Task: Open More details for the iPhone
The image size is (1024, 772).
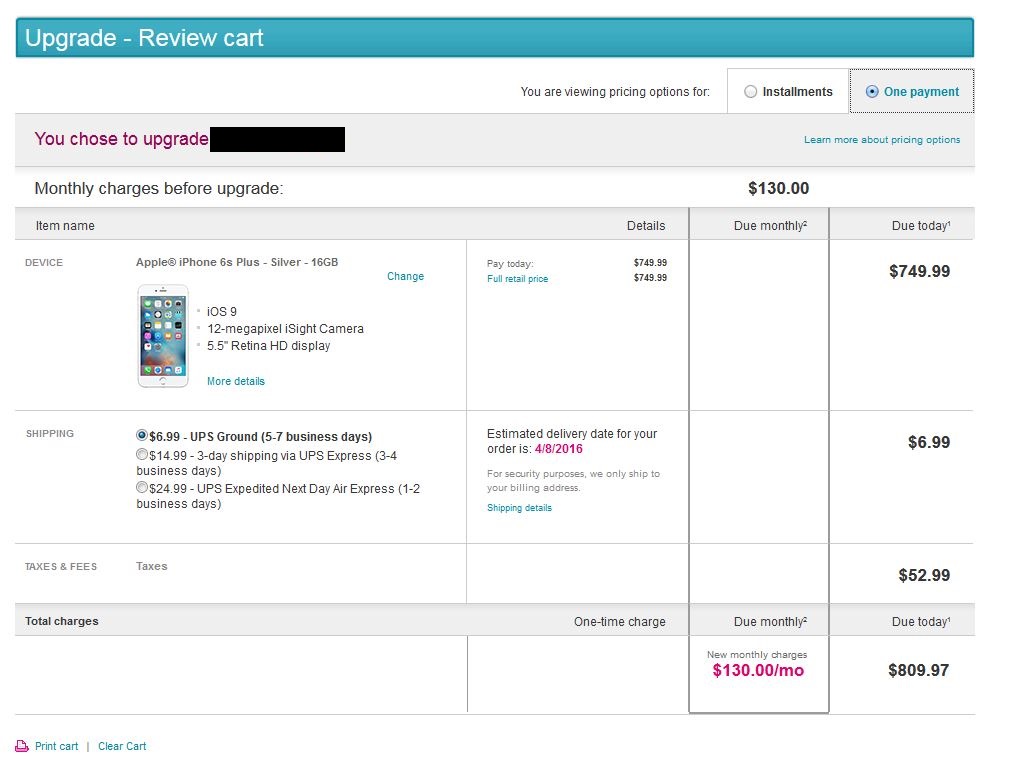Action: [235, 381]
